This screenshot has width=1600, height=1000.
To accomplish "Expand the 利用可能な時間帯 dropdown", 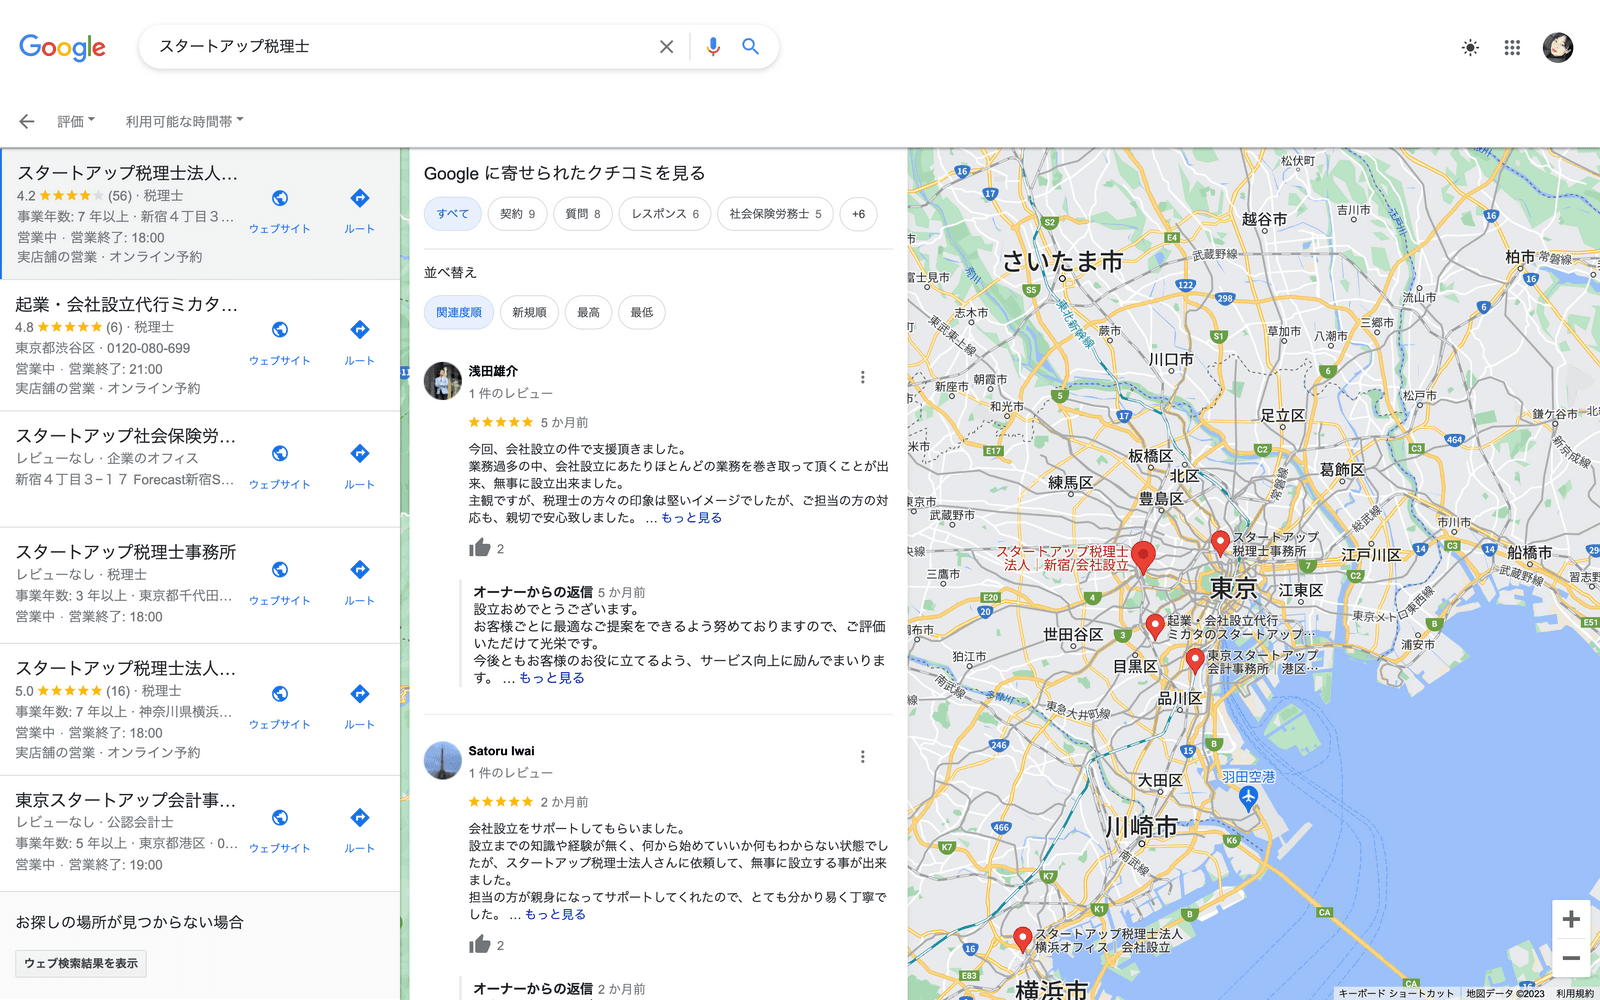I will tap(184, 122).
